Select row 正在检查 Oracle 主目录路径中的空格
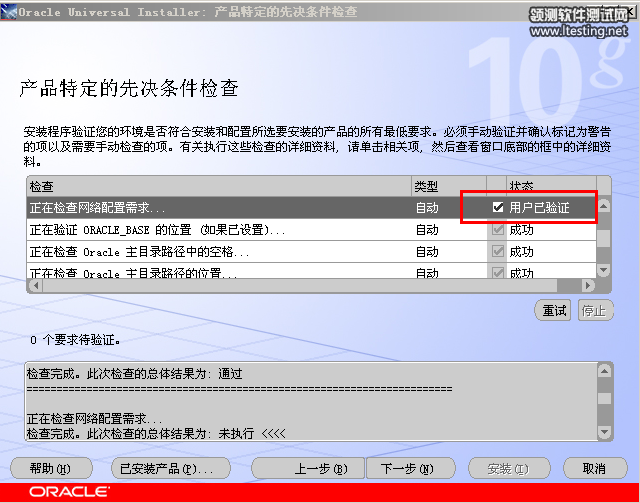Image resolution: width=640 pixels, height=503 pixels. pos(312,252)
